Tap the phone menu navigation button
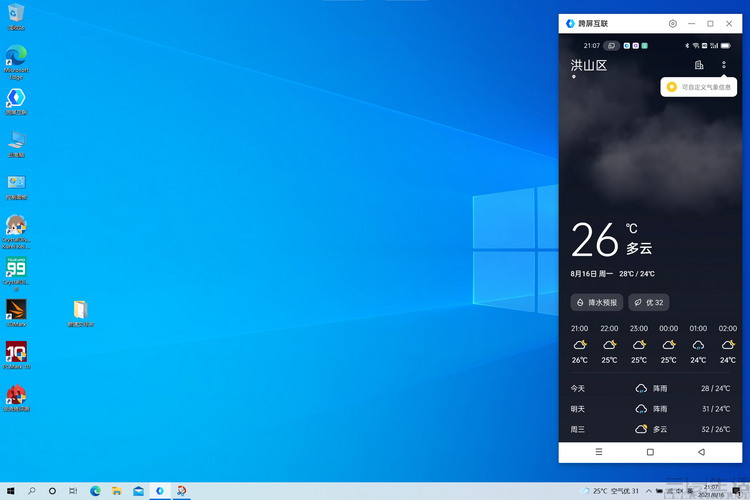Screen dimensions: 750x500 (599, 452)
